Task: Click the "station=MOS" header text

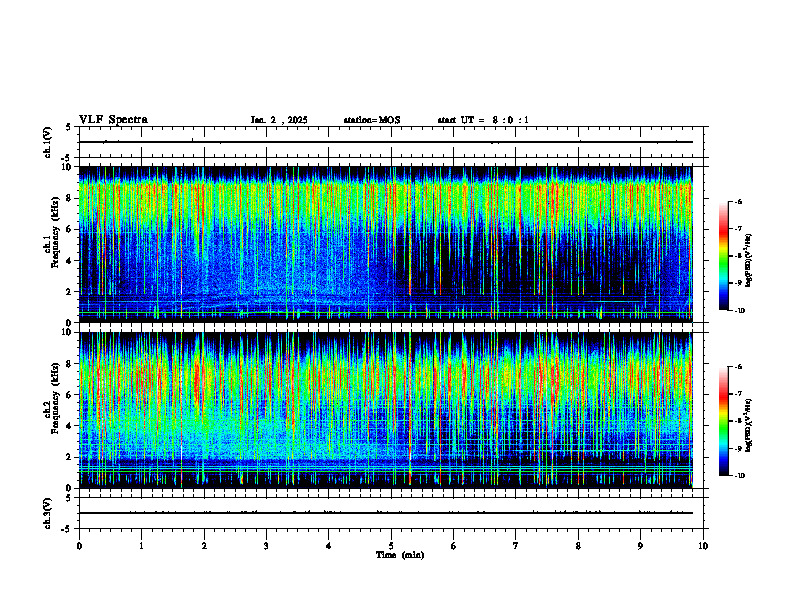Action: click(372, 120)
